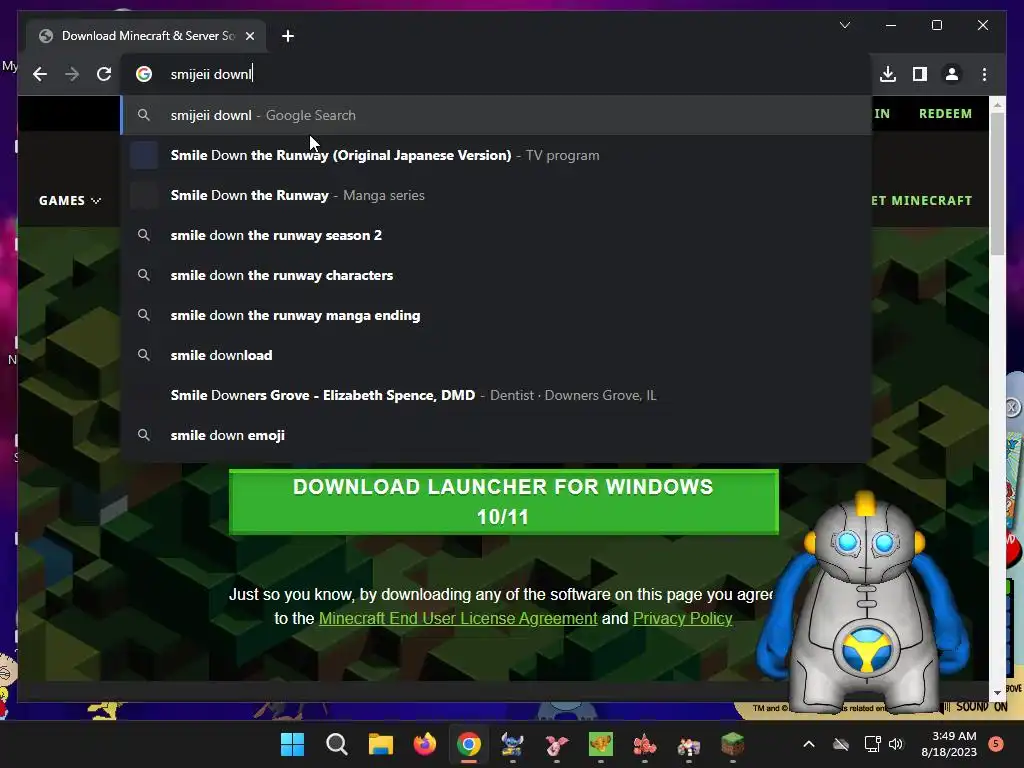Toggle the Chrome side panel icon

920,74
